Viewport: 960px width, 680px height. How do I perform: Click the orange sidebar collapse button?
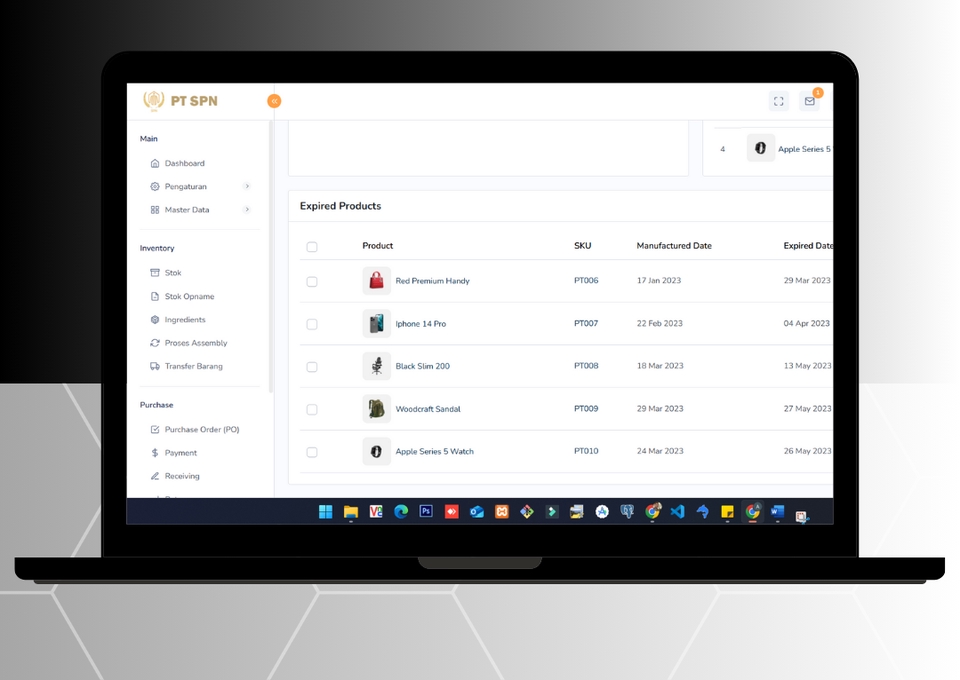[x=274, y=101]
